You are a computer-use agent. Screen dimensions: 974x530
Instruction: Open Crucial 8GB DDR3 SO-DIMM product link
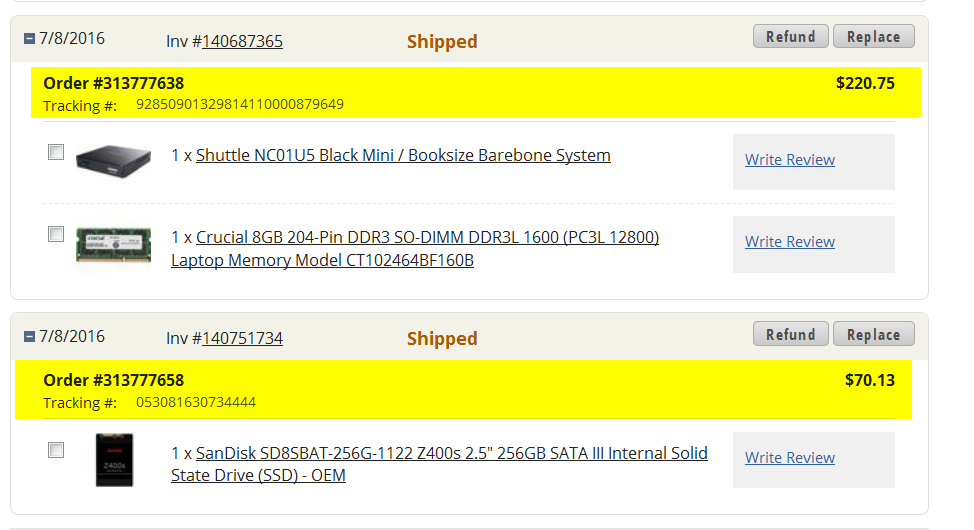(415, 249)
